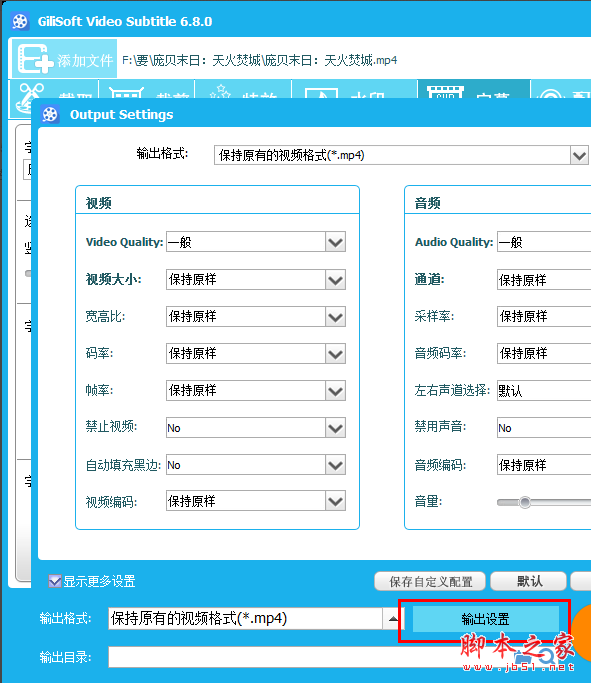591x683 pixels.
Task: Click the 添加文件 button label
Action: point(85,60)
